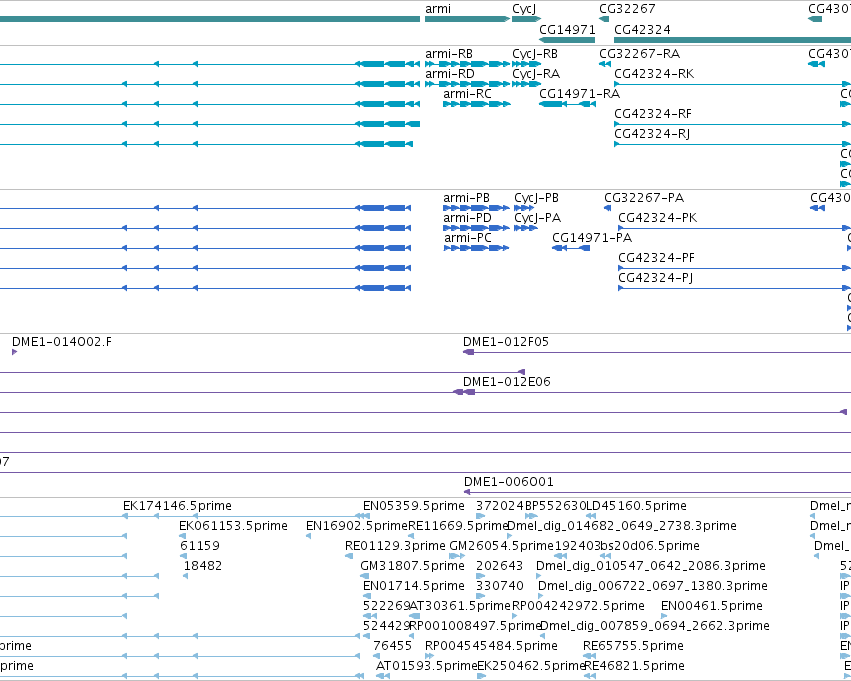Click the EN05359.5prime EST label
The width and height of the screenshot is (851, 681).
click(414, 507)
